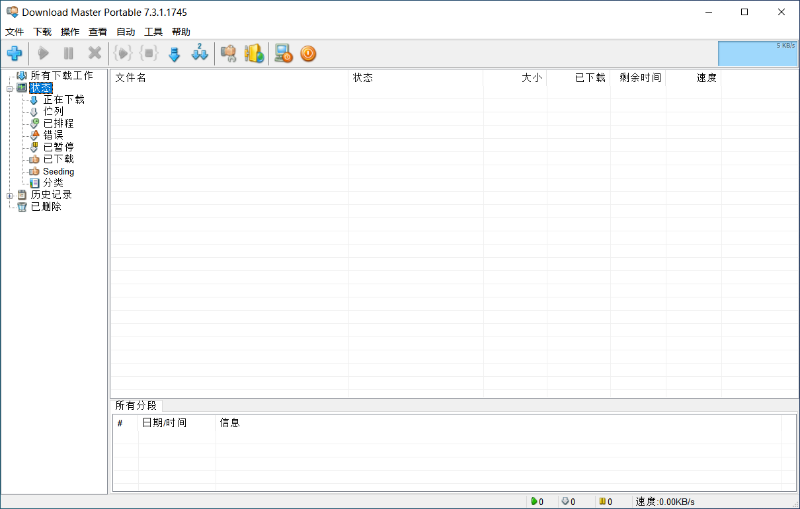Open the 文件 menu

[x=14, y=32]
